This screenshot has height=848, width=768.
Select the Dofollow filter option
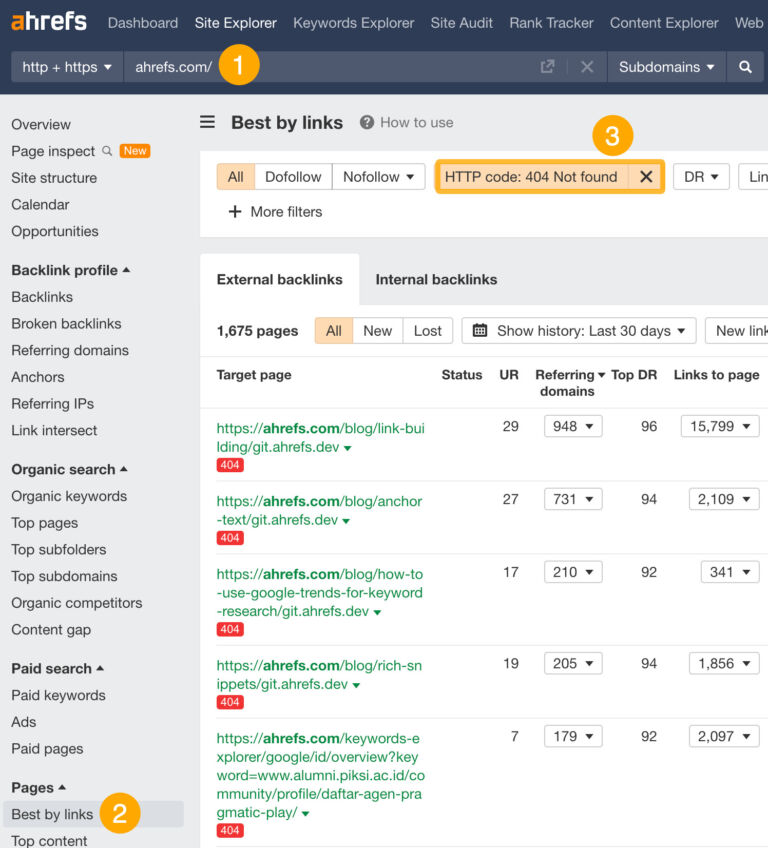click(x=292, y=176)
